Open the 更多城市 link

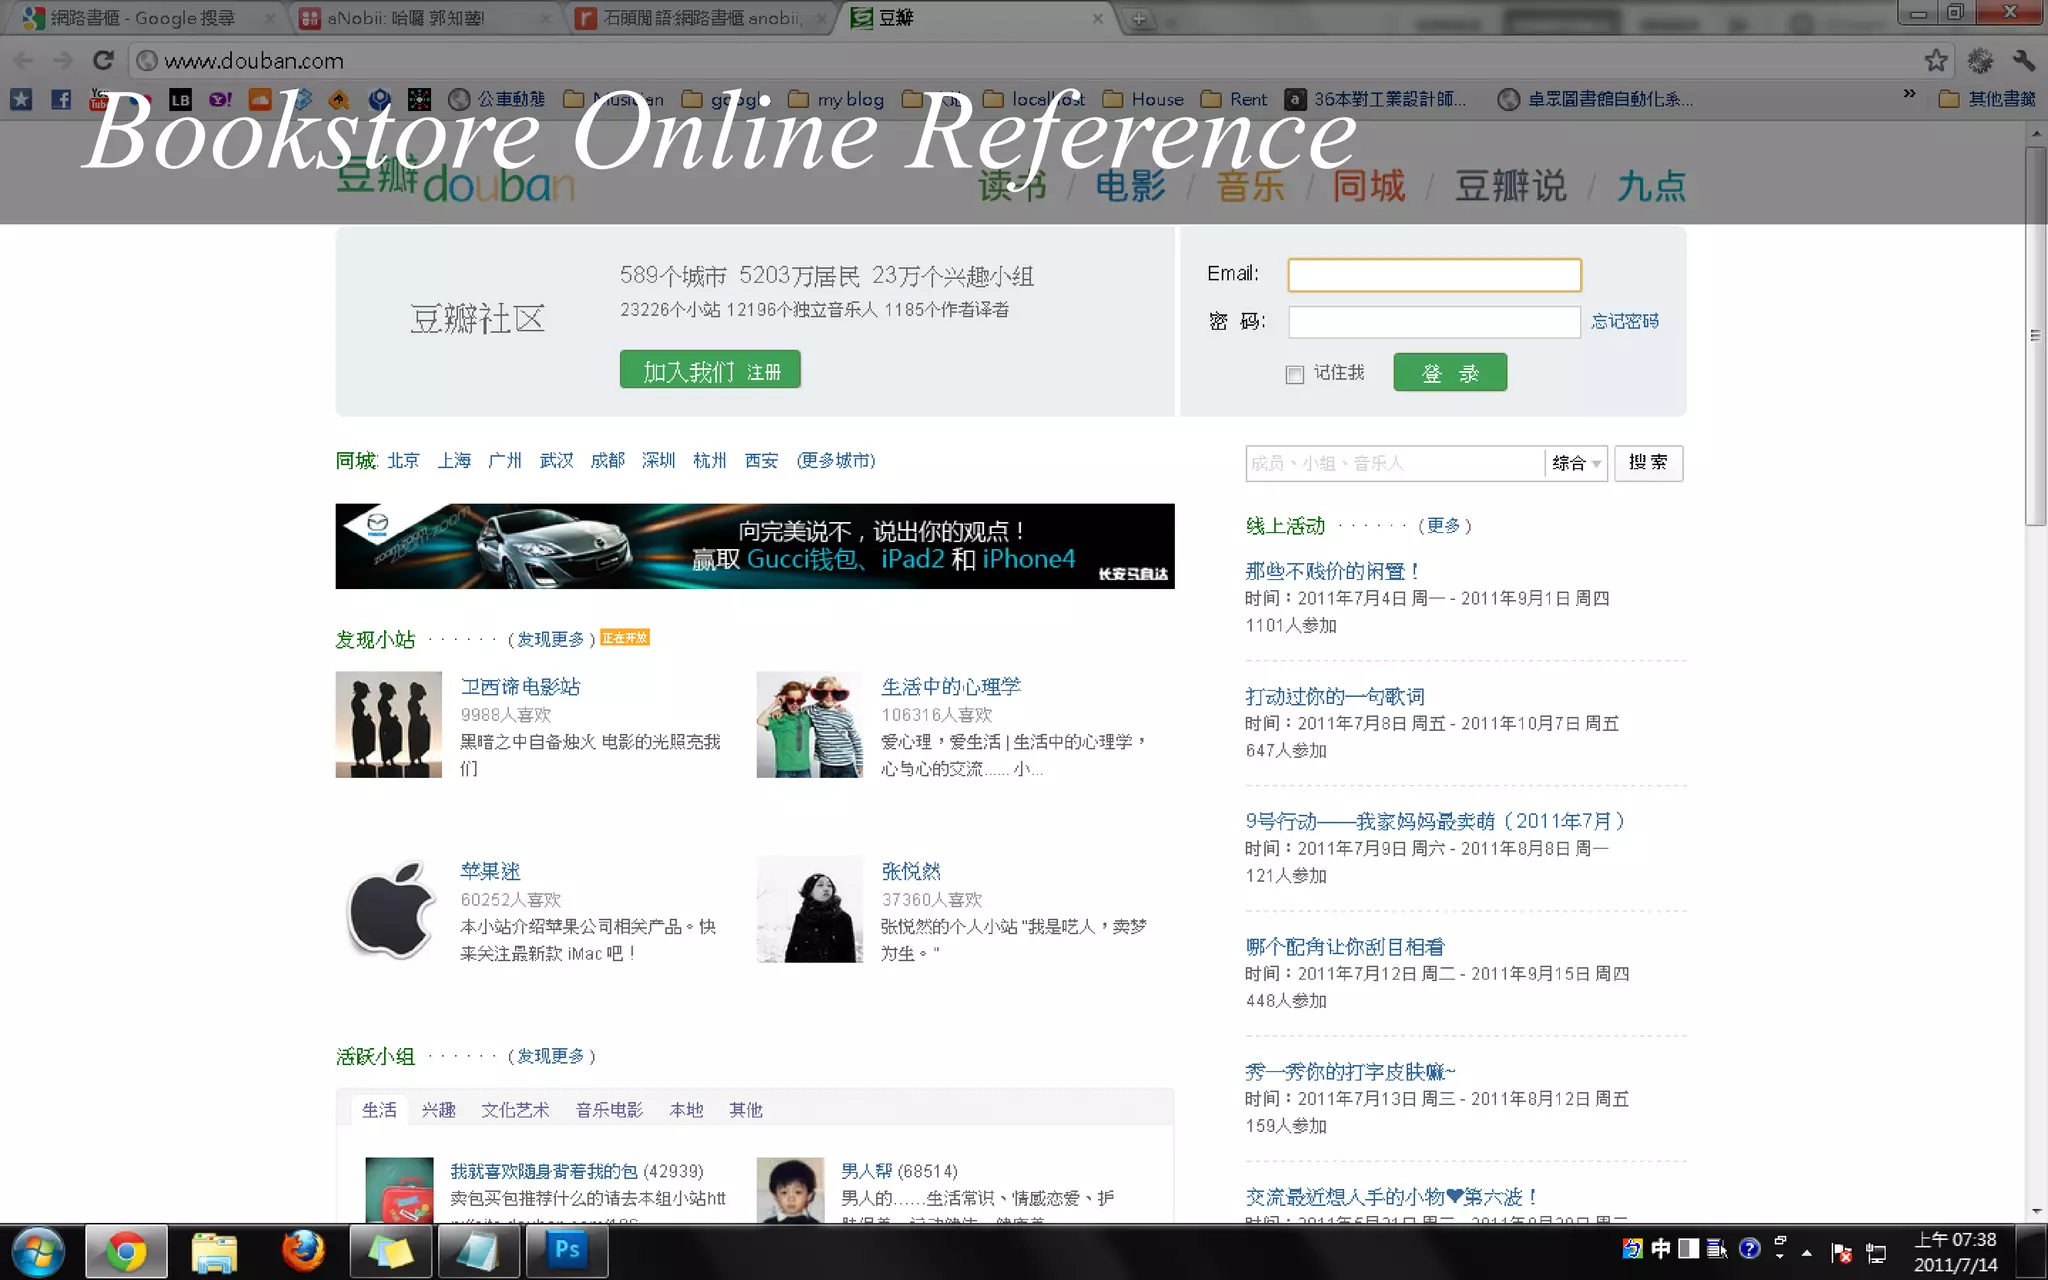[x=836, y=460]
